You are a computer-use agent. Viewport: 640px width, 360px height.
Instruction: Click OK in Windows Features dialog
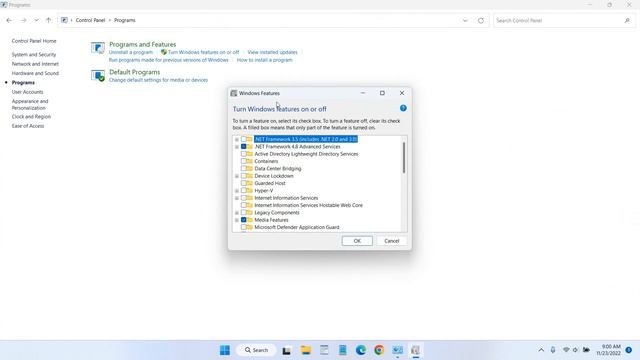pos(357,241)
